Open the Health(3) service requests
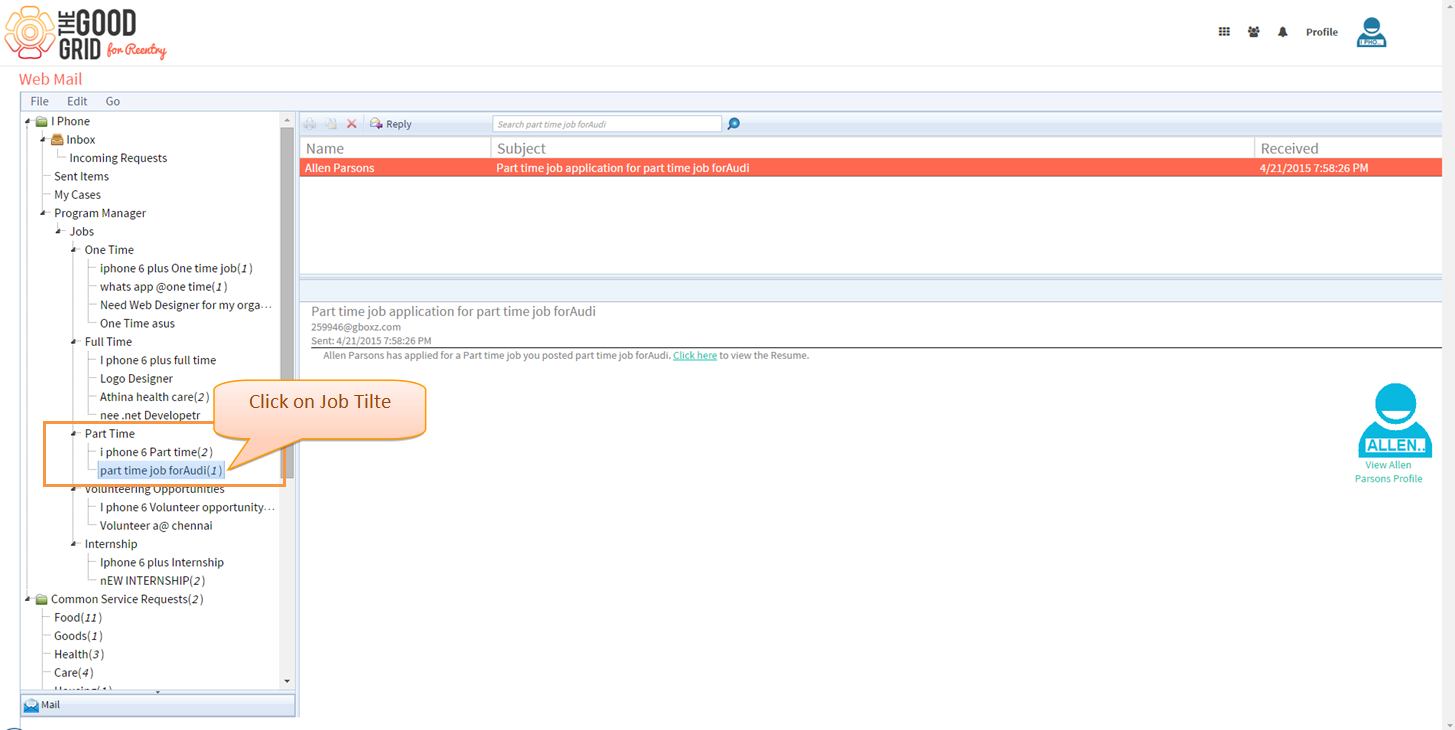 point(79,655)
